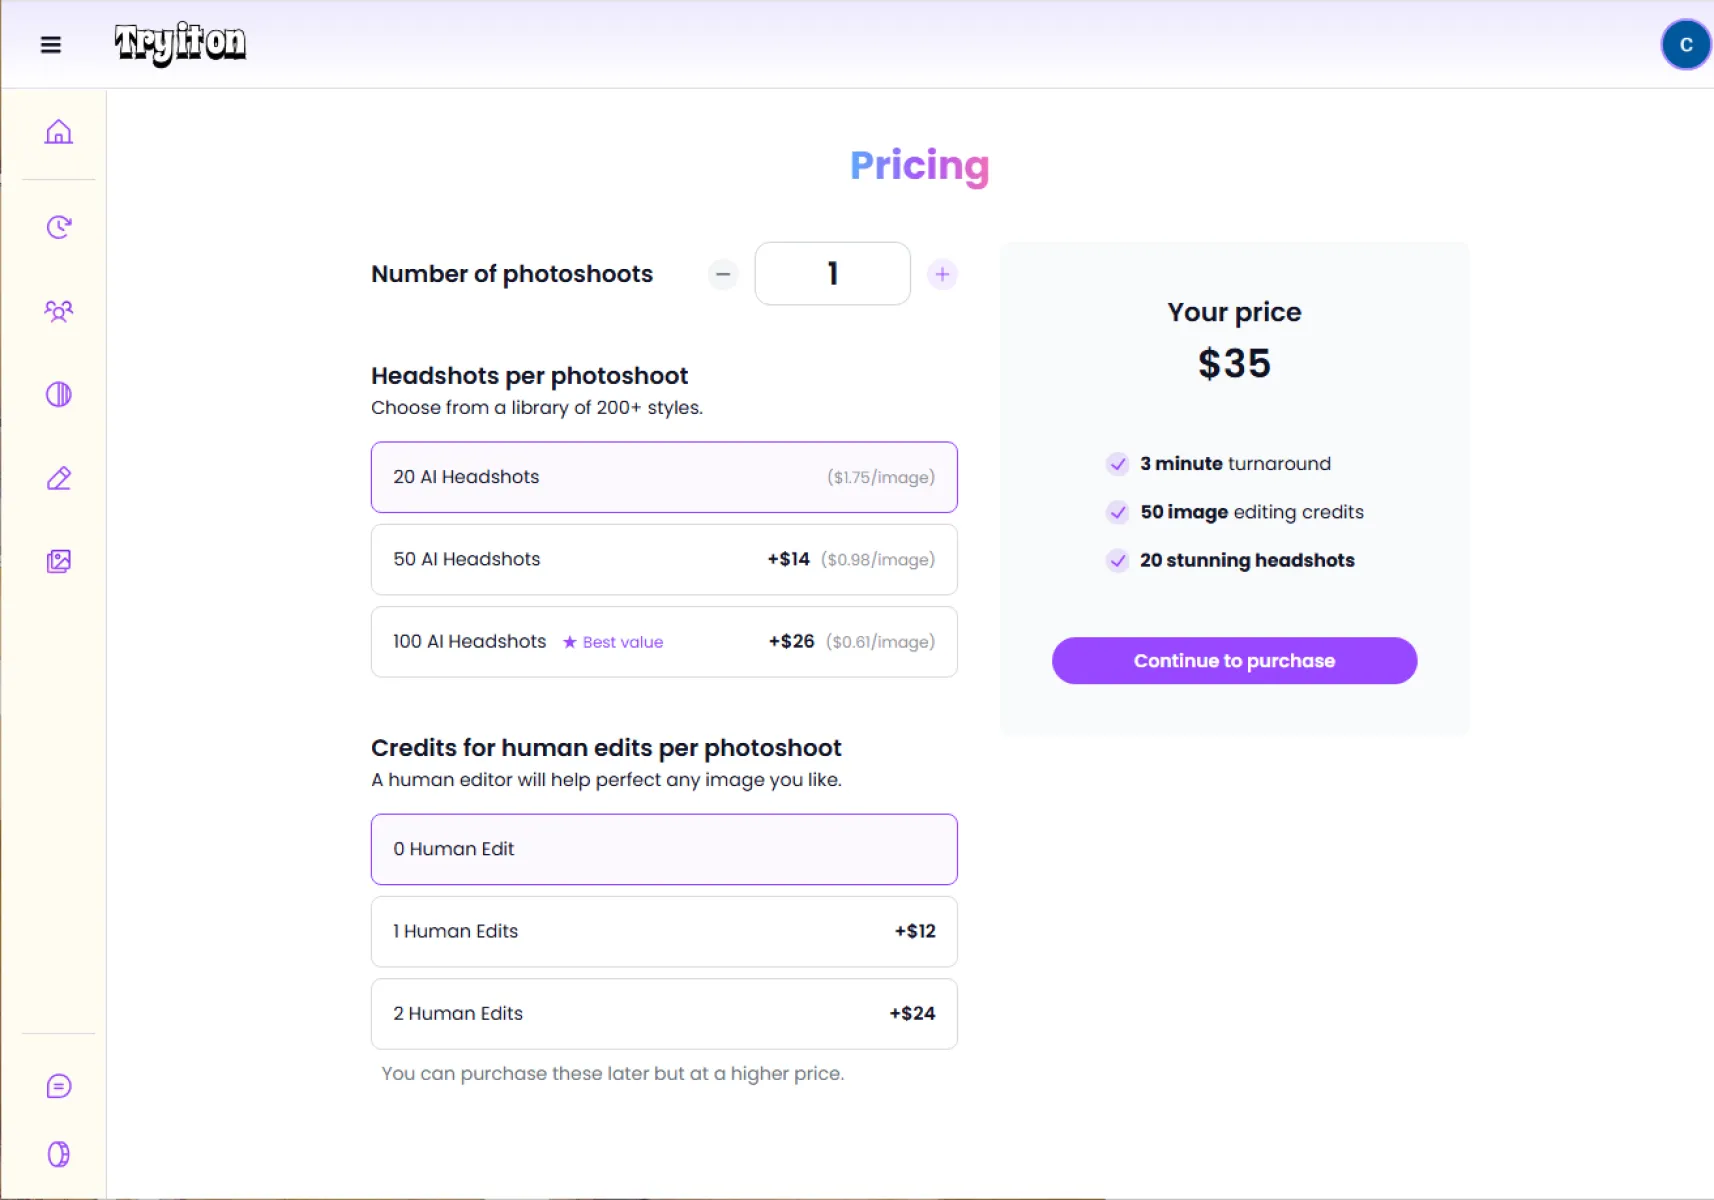Increase number of photoshoots with plus button
The image size is (1714, 1200).
[x=942, y=274]
